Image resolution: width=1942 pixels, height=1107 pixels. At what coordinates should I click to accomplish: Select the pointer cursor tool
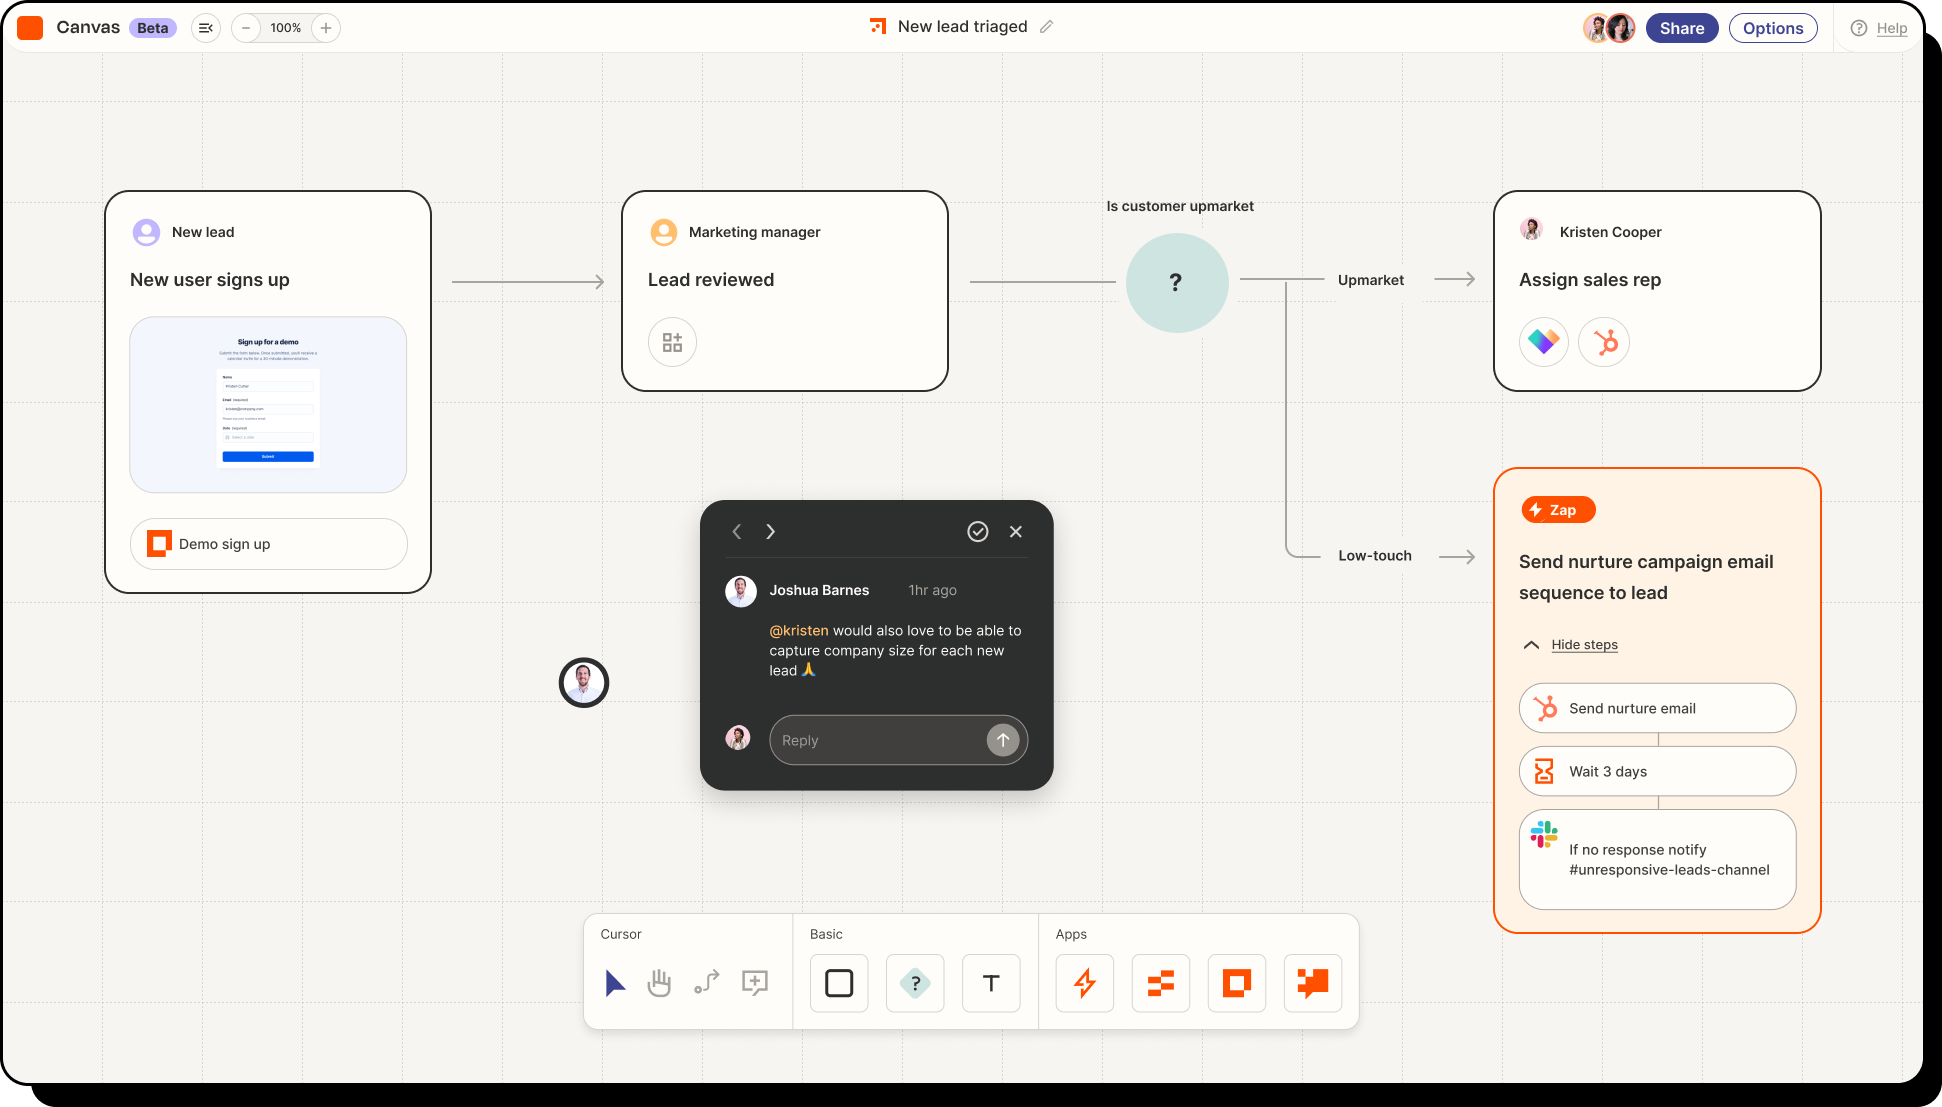[614, 983]
